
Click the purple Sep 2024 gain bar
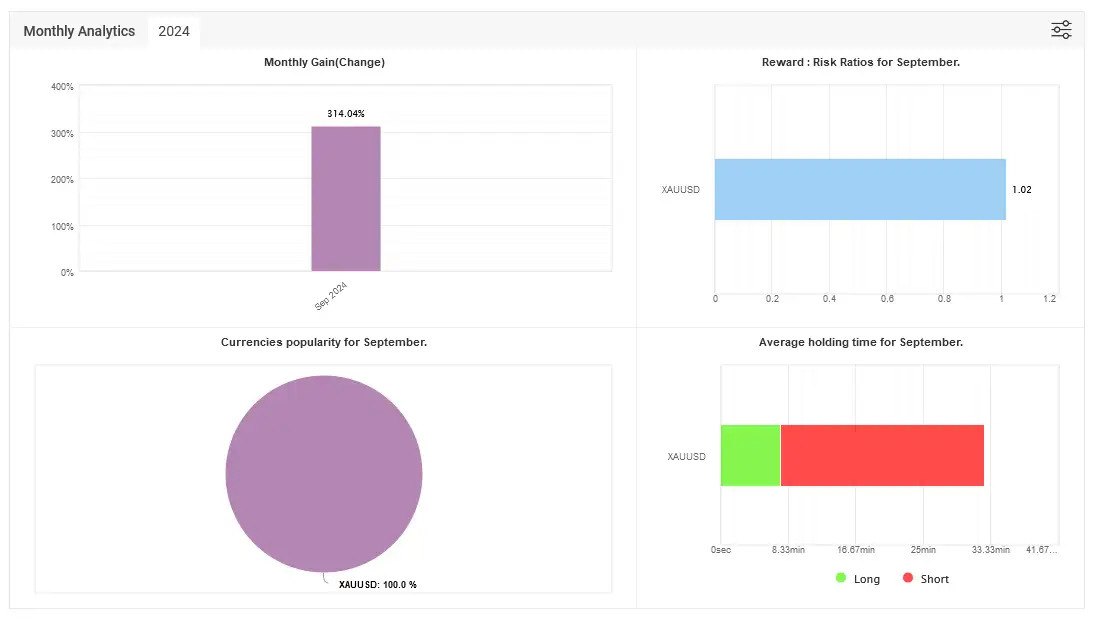tap(345, 198)
